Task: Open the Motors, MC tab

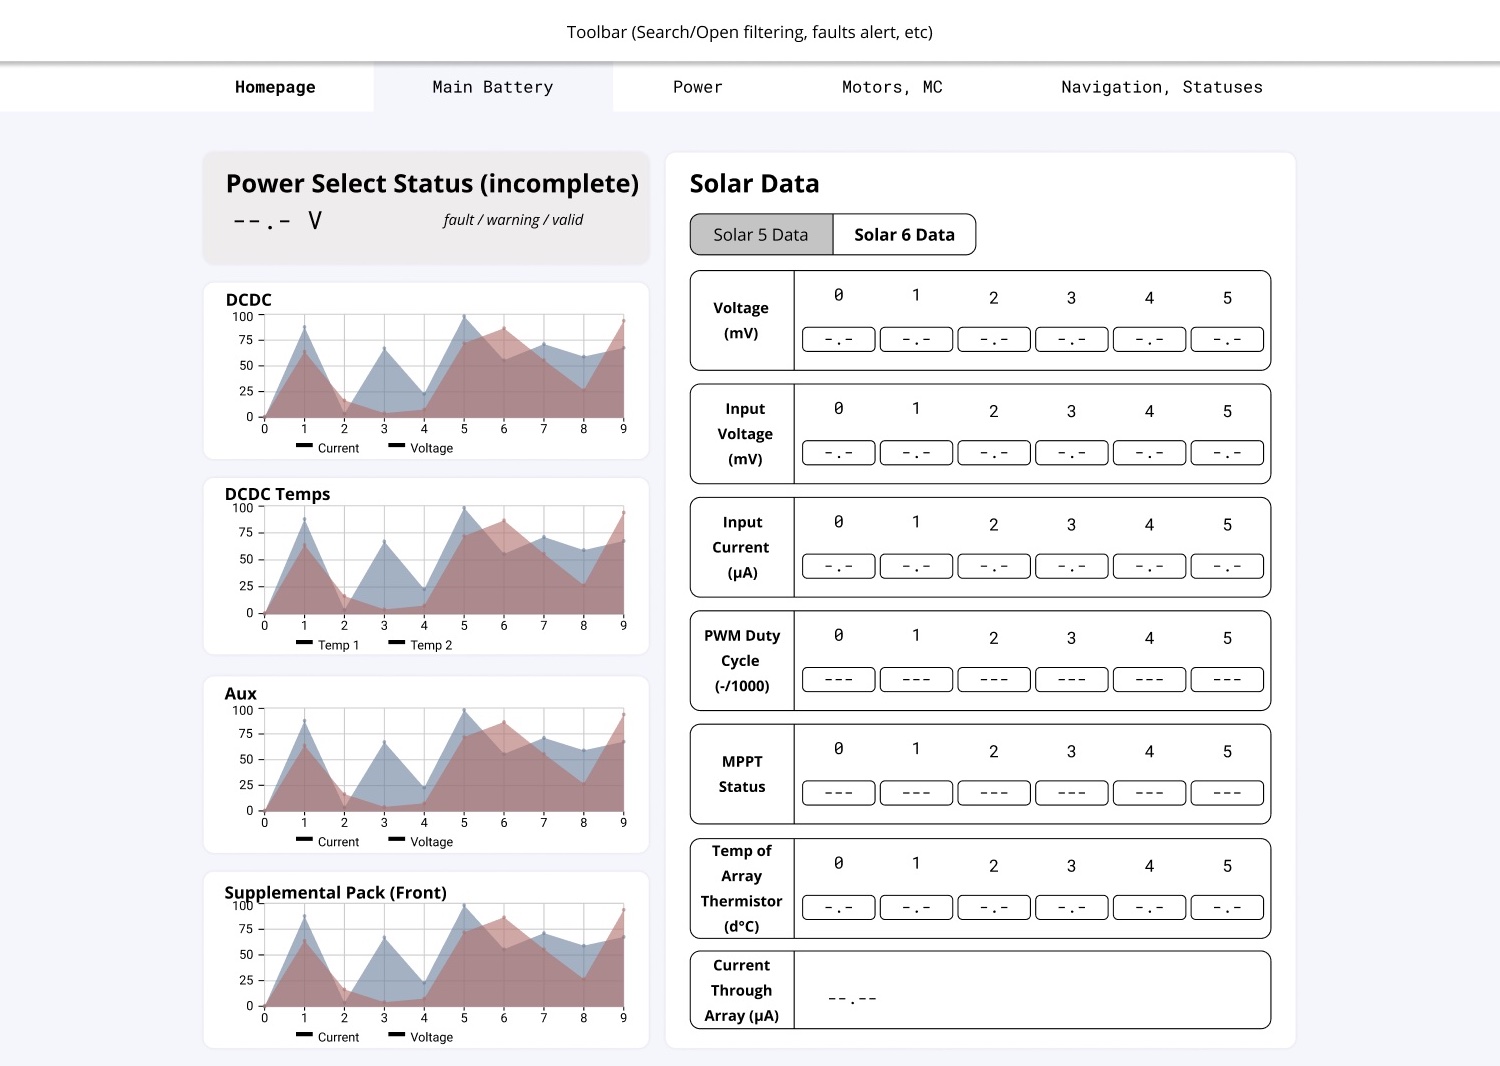Action: [x=891, y=87]
